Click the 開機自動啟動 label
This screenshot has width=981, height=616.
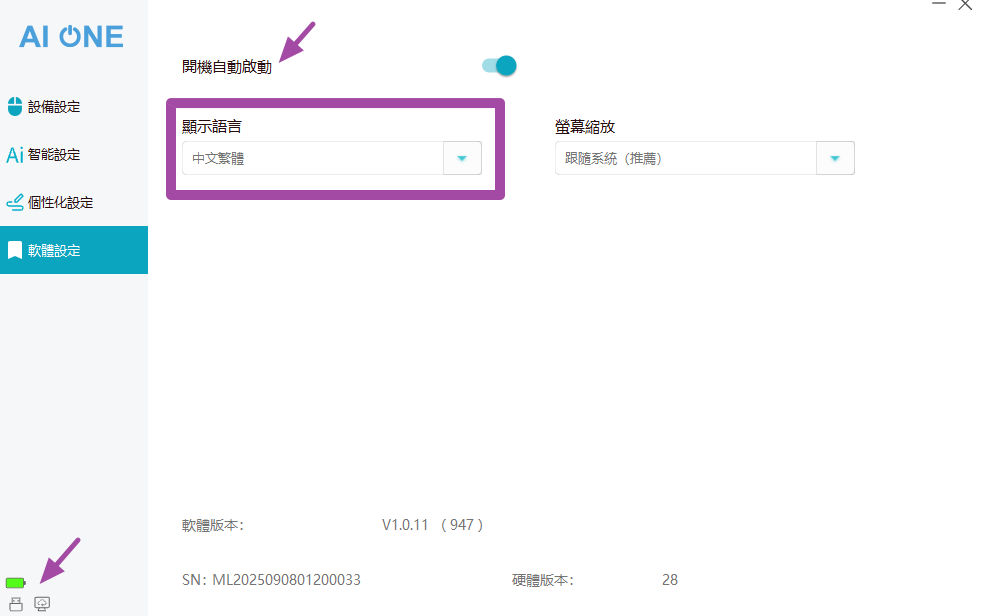point(226,67)
